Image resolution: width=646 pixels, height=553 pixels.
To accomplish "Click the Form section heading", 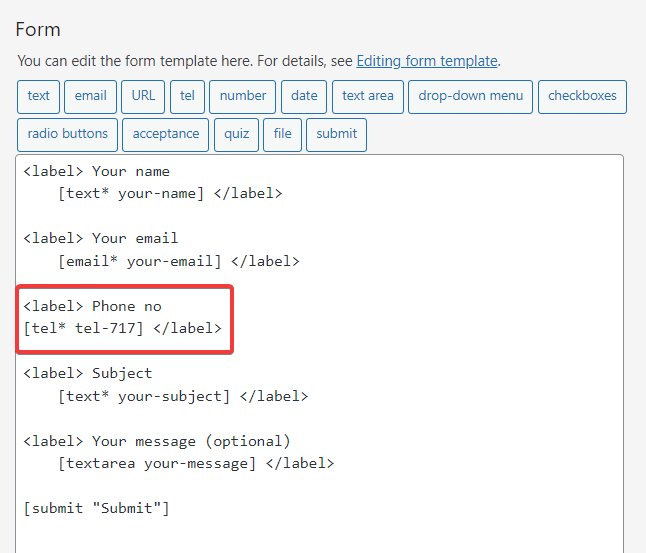I will click(38, 30).
